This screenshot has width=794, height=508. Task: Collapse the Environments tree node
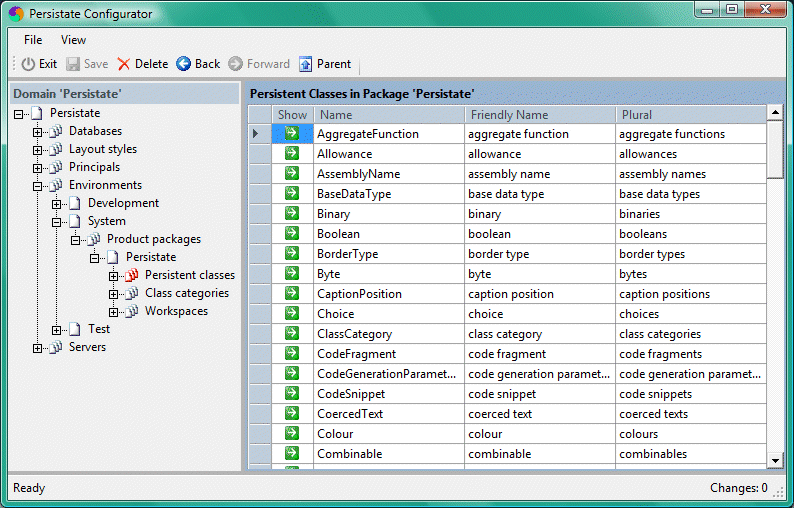pyautogui.click(x=37, y=186)
